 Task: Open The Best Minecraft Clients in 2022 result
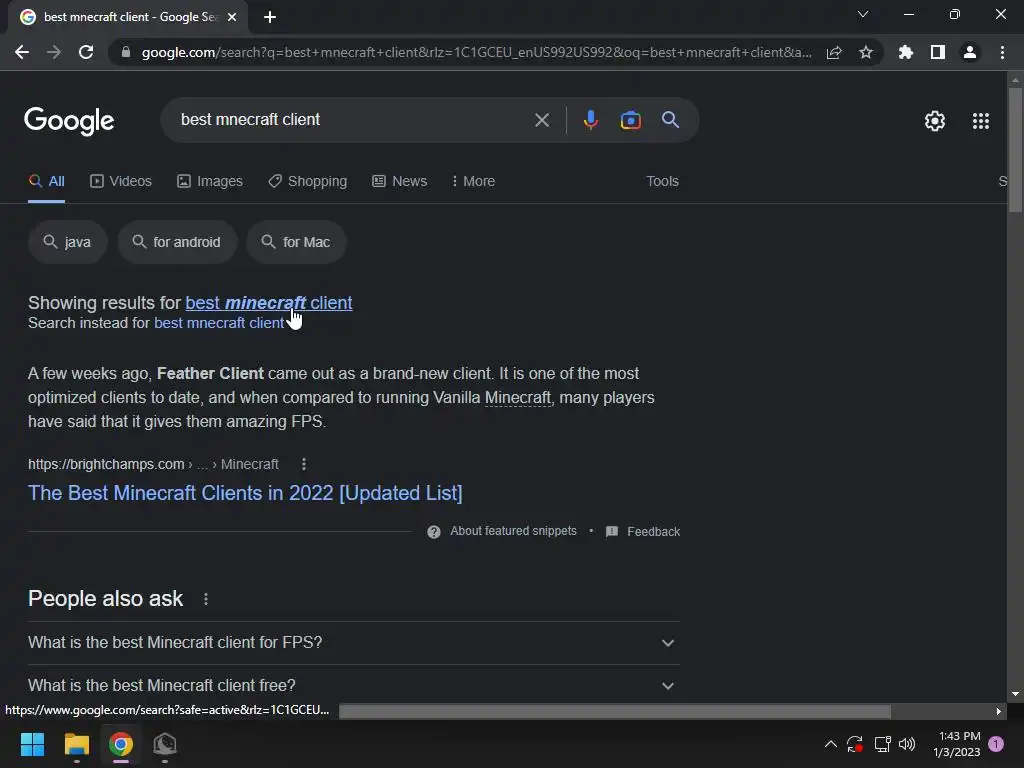point(245,493)
